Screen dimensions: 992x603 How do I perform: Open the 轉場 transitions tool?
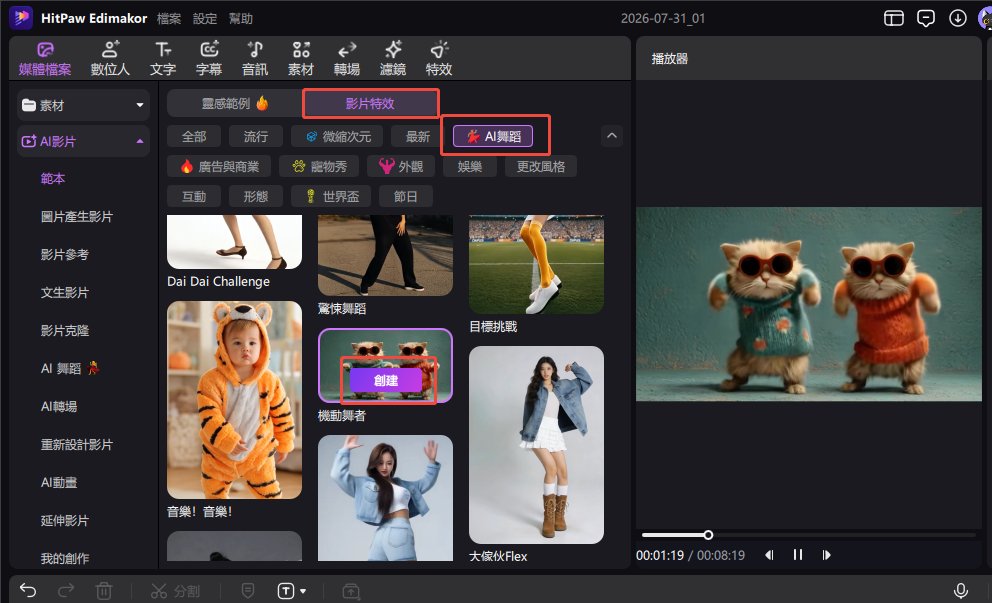(x=347, y=59)
